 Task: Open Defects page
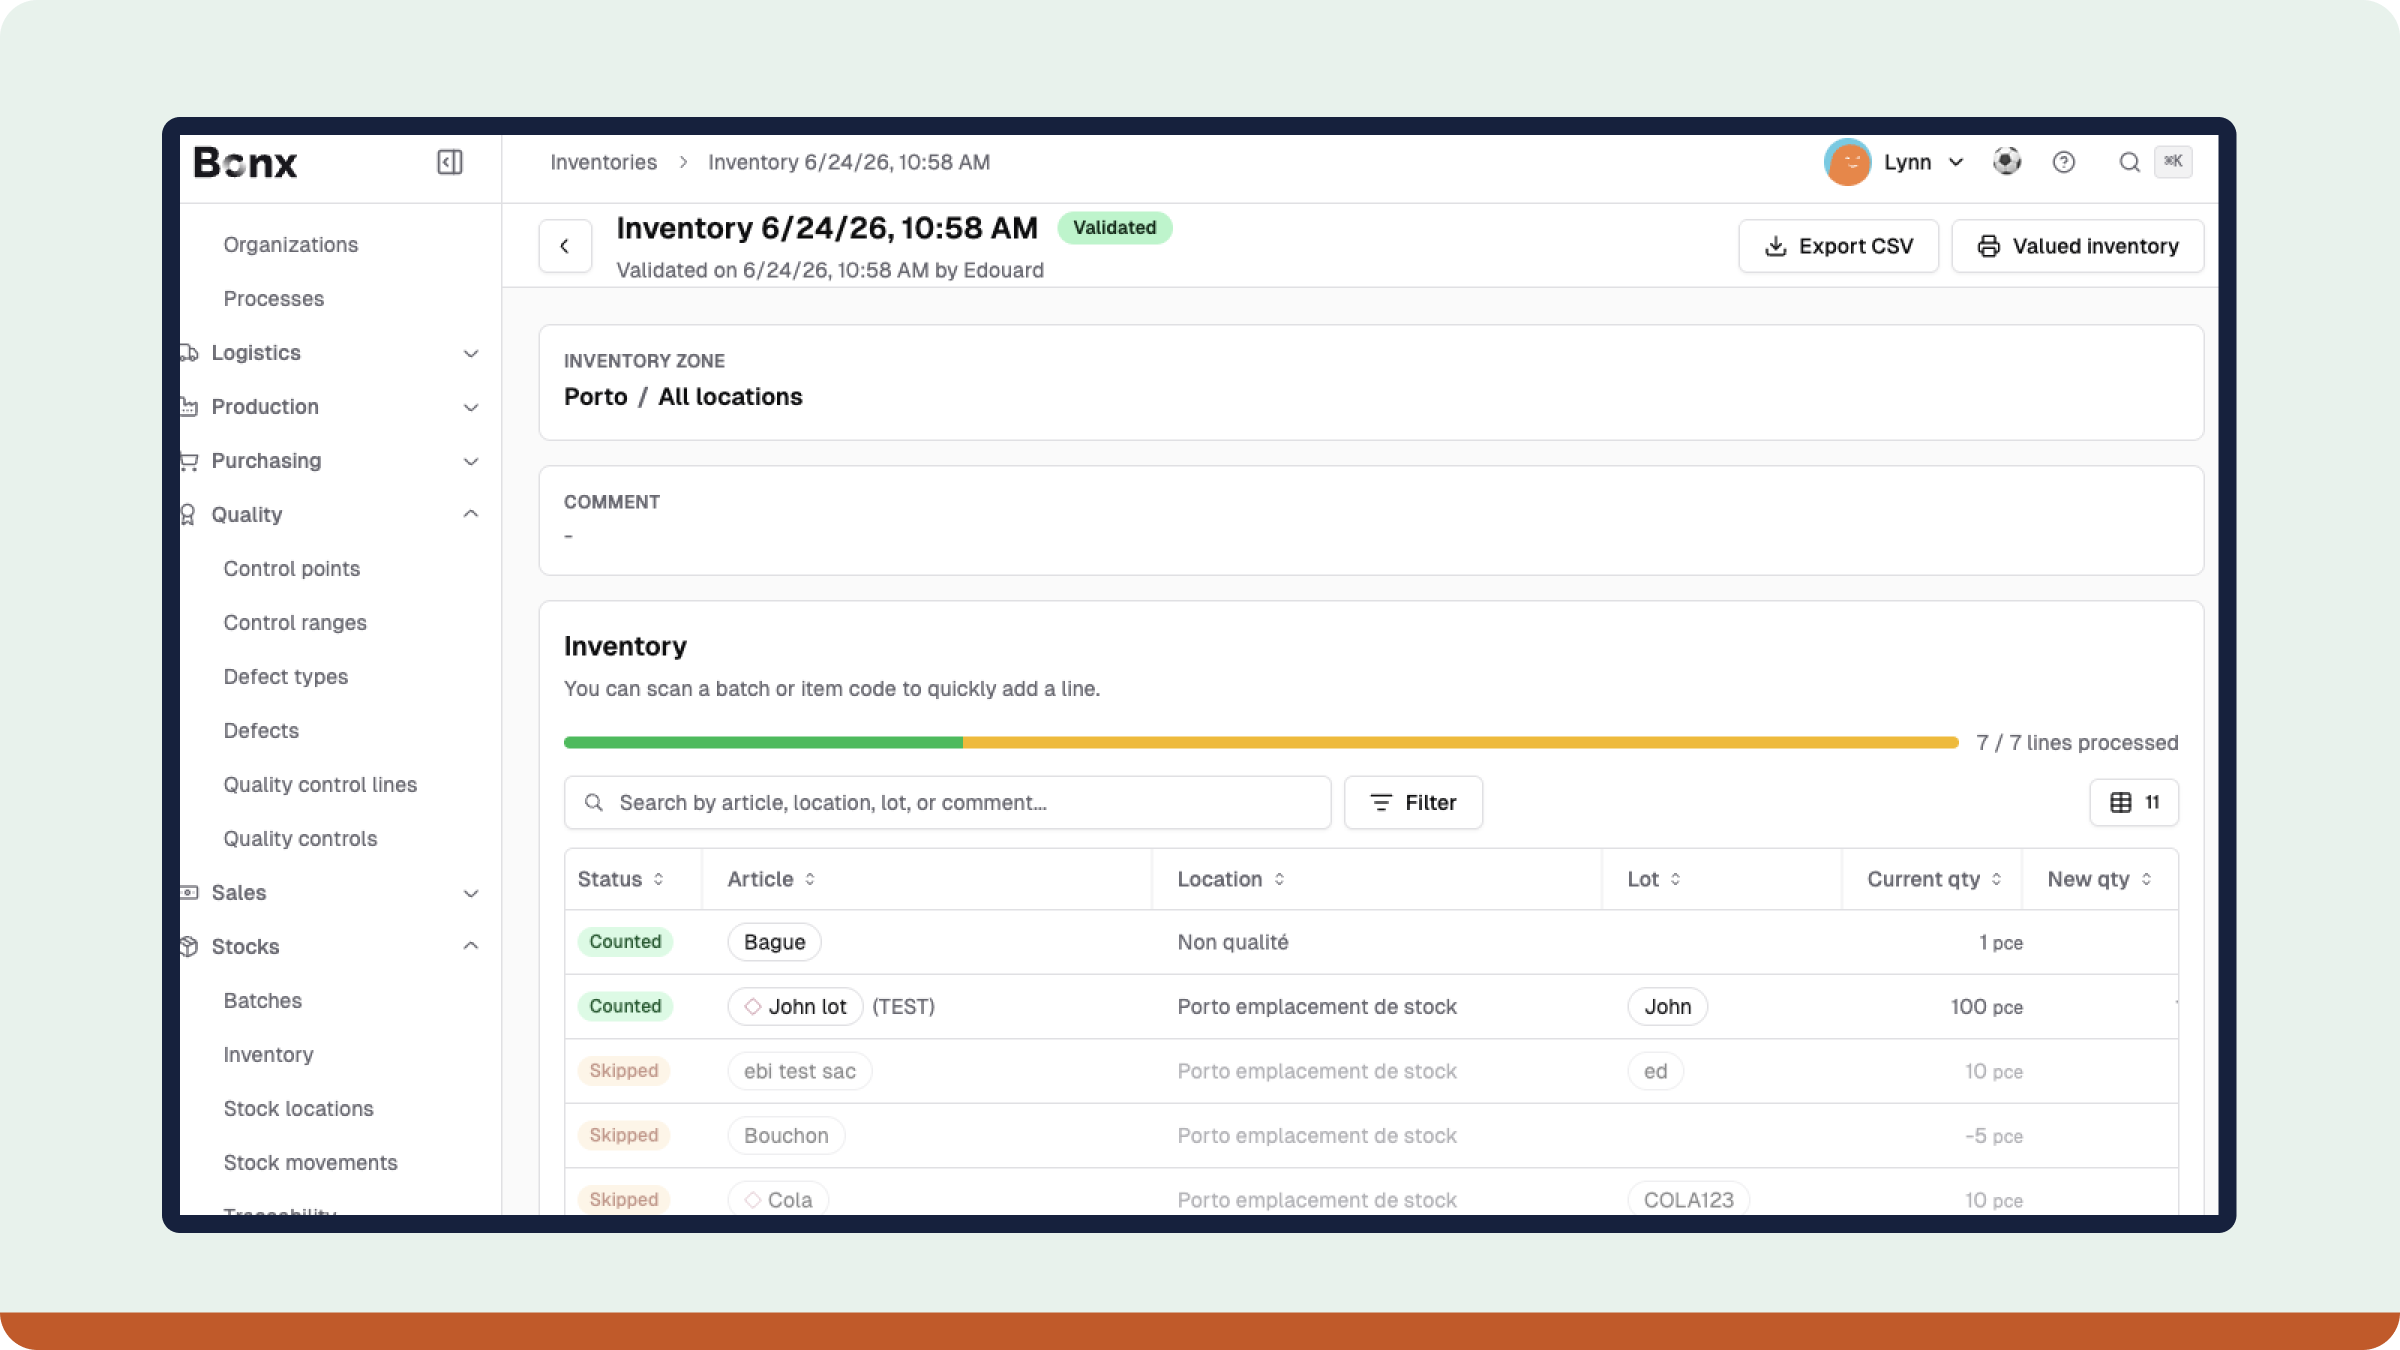tap(261, 731)
